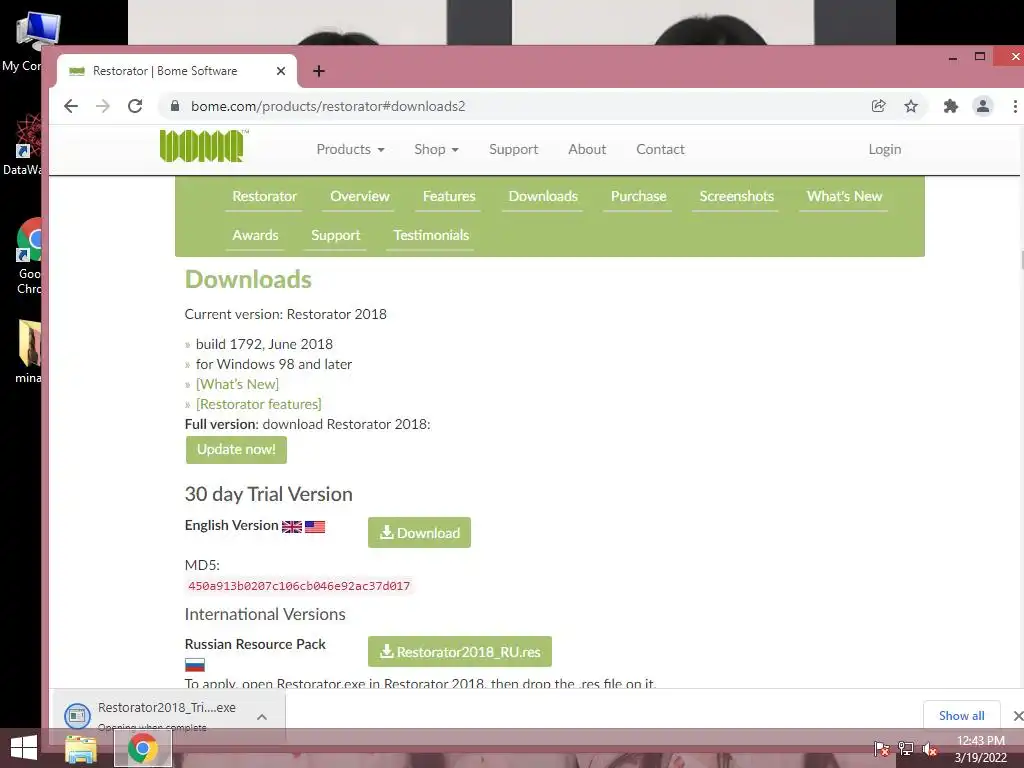Download the English trial version

(419, 533)
